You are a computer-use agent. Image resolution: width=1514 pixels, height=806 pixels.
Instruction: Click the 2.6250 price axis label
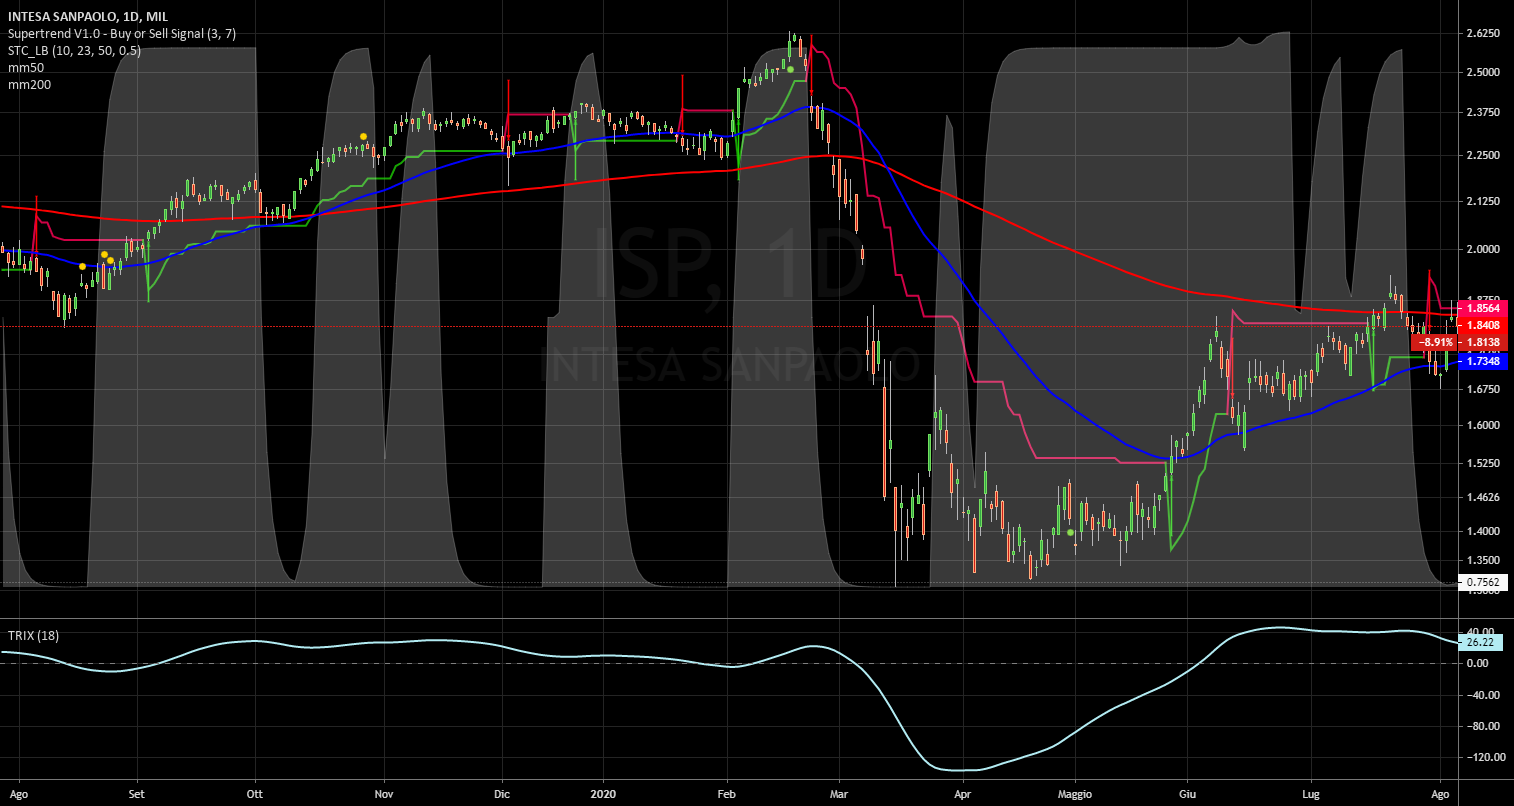pyautogui.click(x=1482, y=33)
